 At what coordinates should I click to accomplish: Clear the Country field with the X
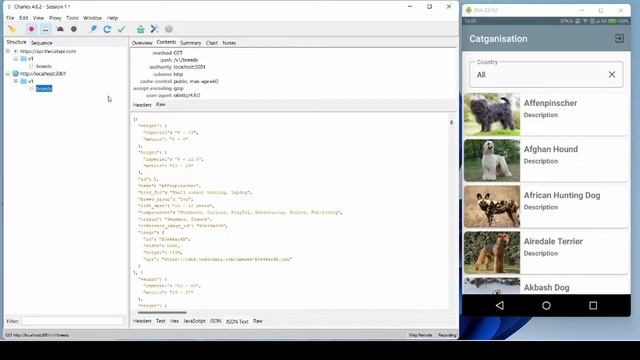point(612,74)
